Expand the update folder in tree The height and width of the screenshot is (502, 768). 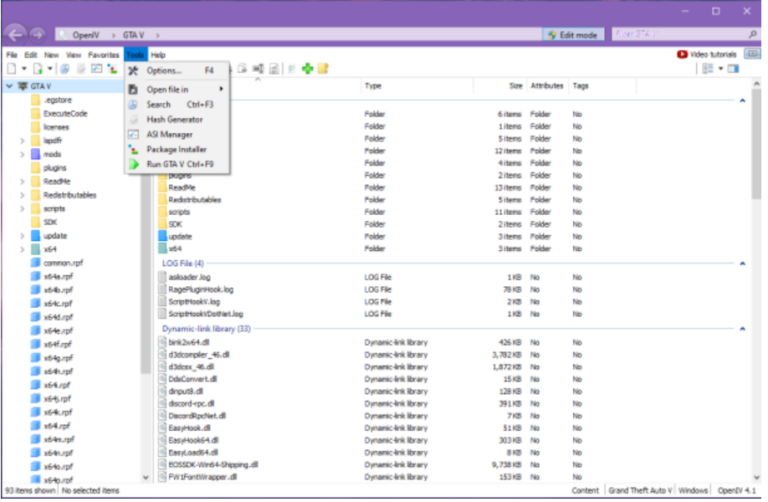(x=22, y=236)
